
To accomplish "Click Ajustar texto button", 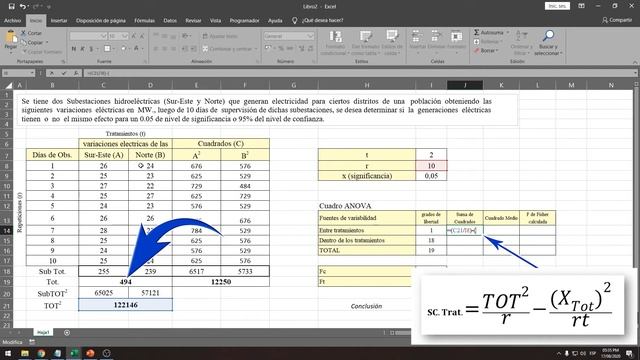I will (220, 36).
